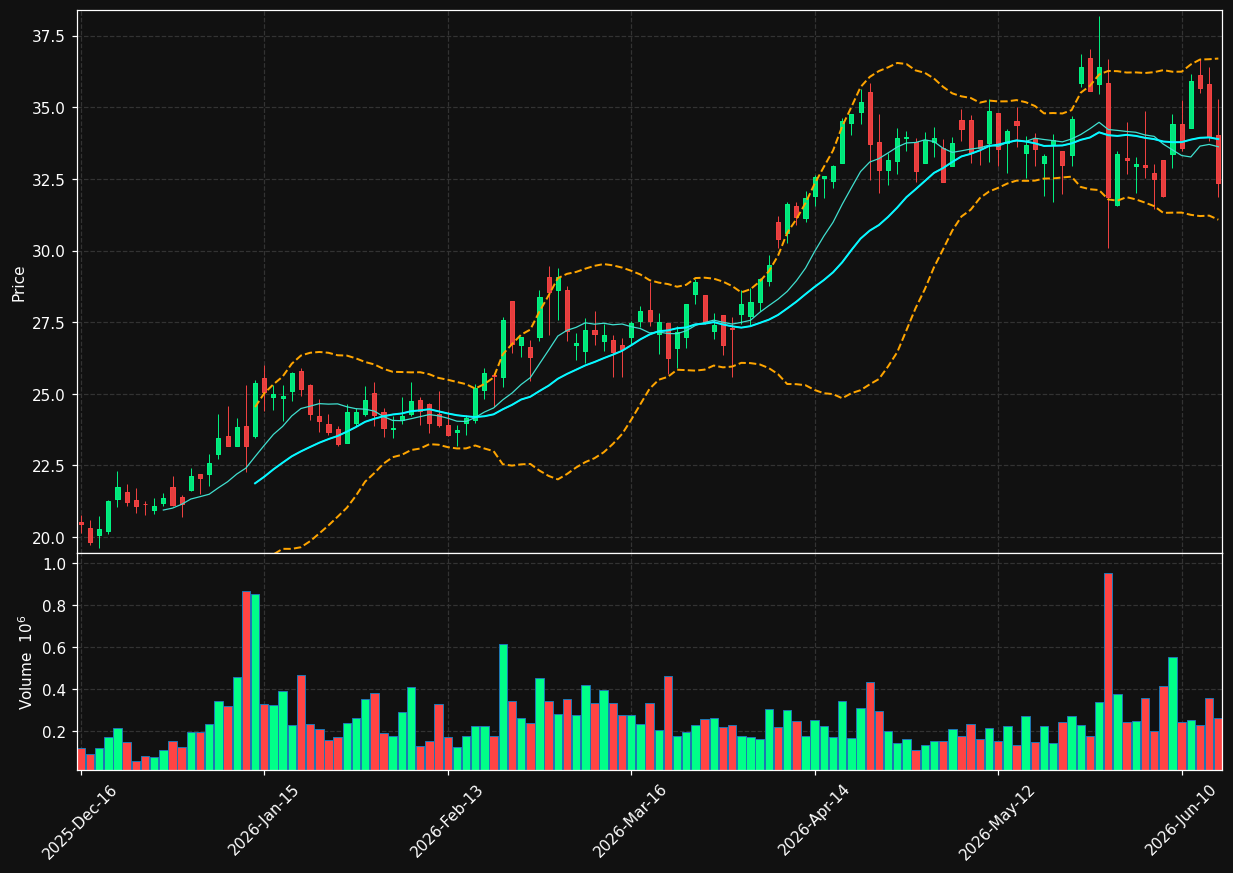Click the green volume bar reaching 0.6
Viewport: 1233px width, 873px height.
point(503,707)
